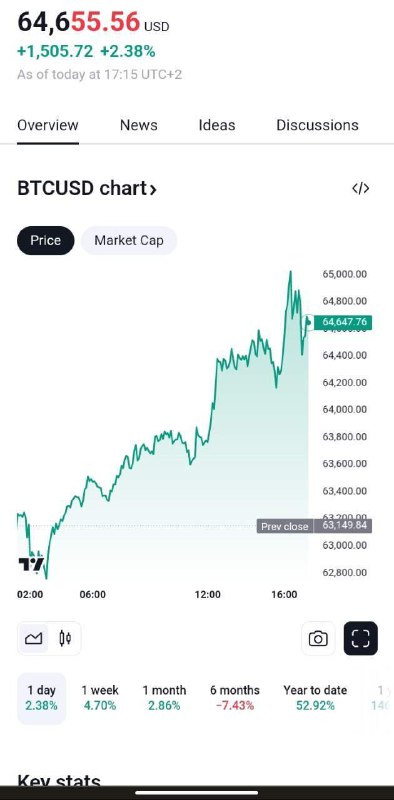Choose the 1 month range
This screenshot has width=394, height=800.
pos(164,698)
